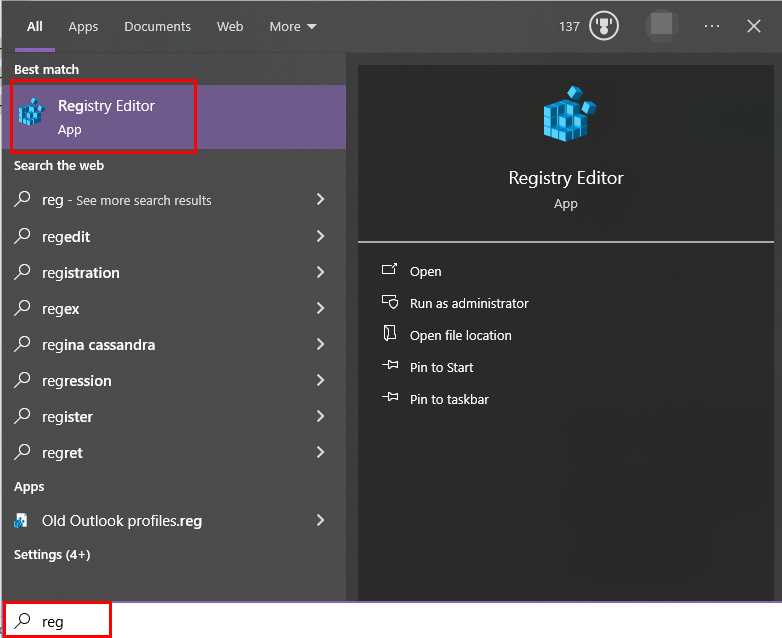Click Open in the preview pane
Image resolution: width=782 pixels, height=638 pixels.
[x=425, y=271]
